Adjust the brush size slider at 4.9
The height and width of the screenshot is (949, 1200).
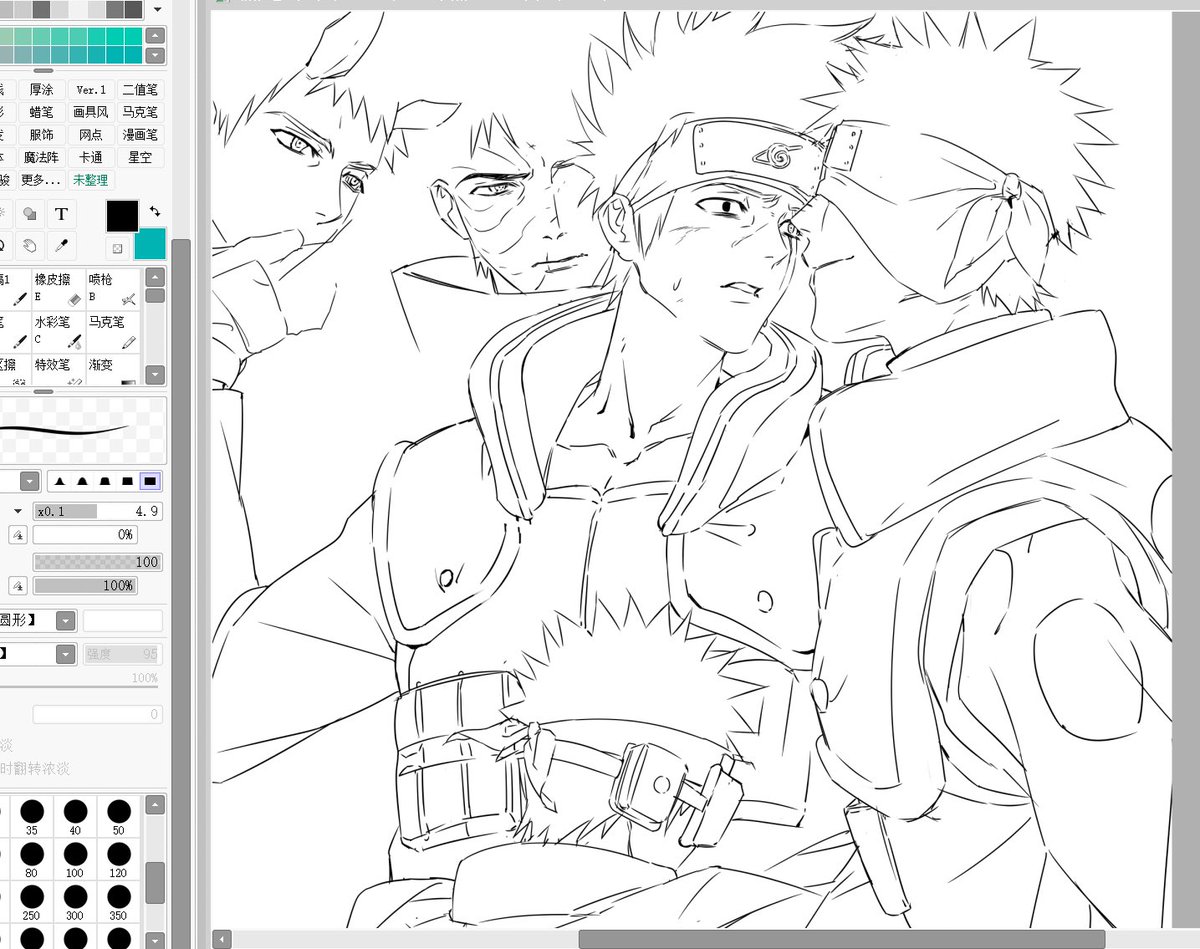pyautogui.click(x=98, y=511)
